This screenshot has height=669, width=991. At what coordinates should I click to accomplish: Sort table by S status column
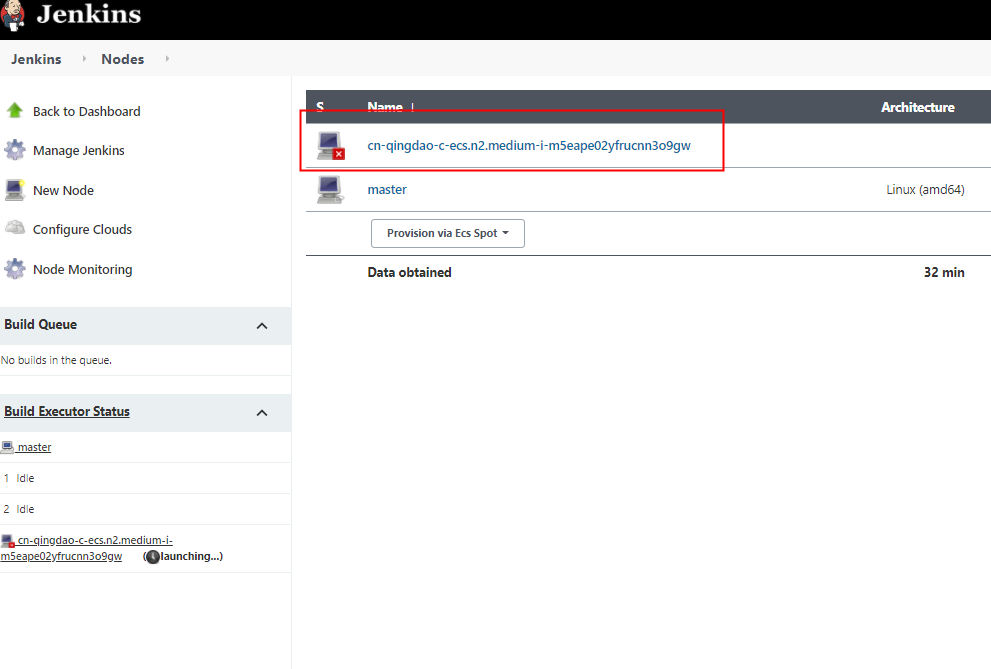click(x=320, y=107)
